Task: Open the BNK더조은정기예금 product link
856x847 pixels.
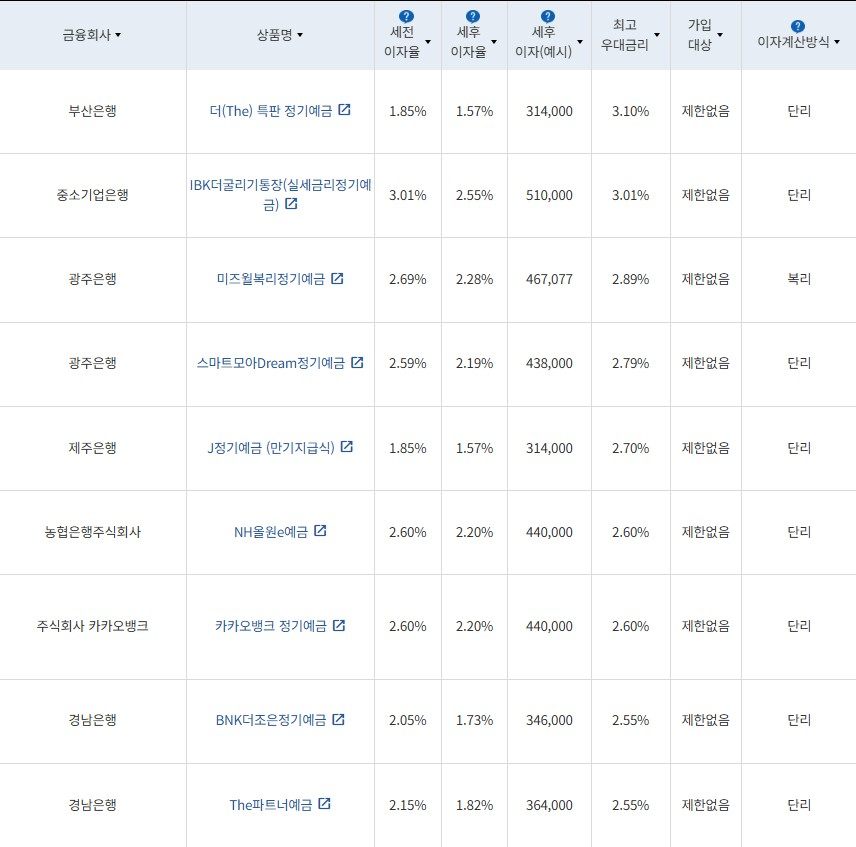Action: click(x=272, y=720)
